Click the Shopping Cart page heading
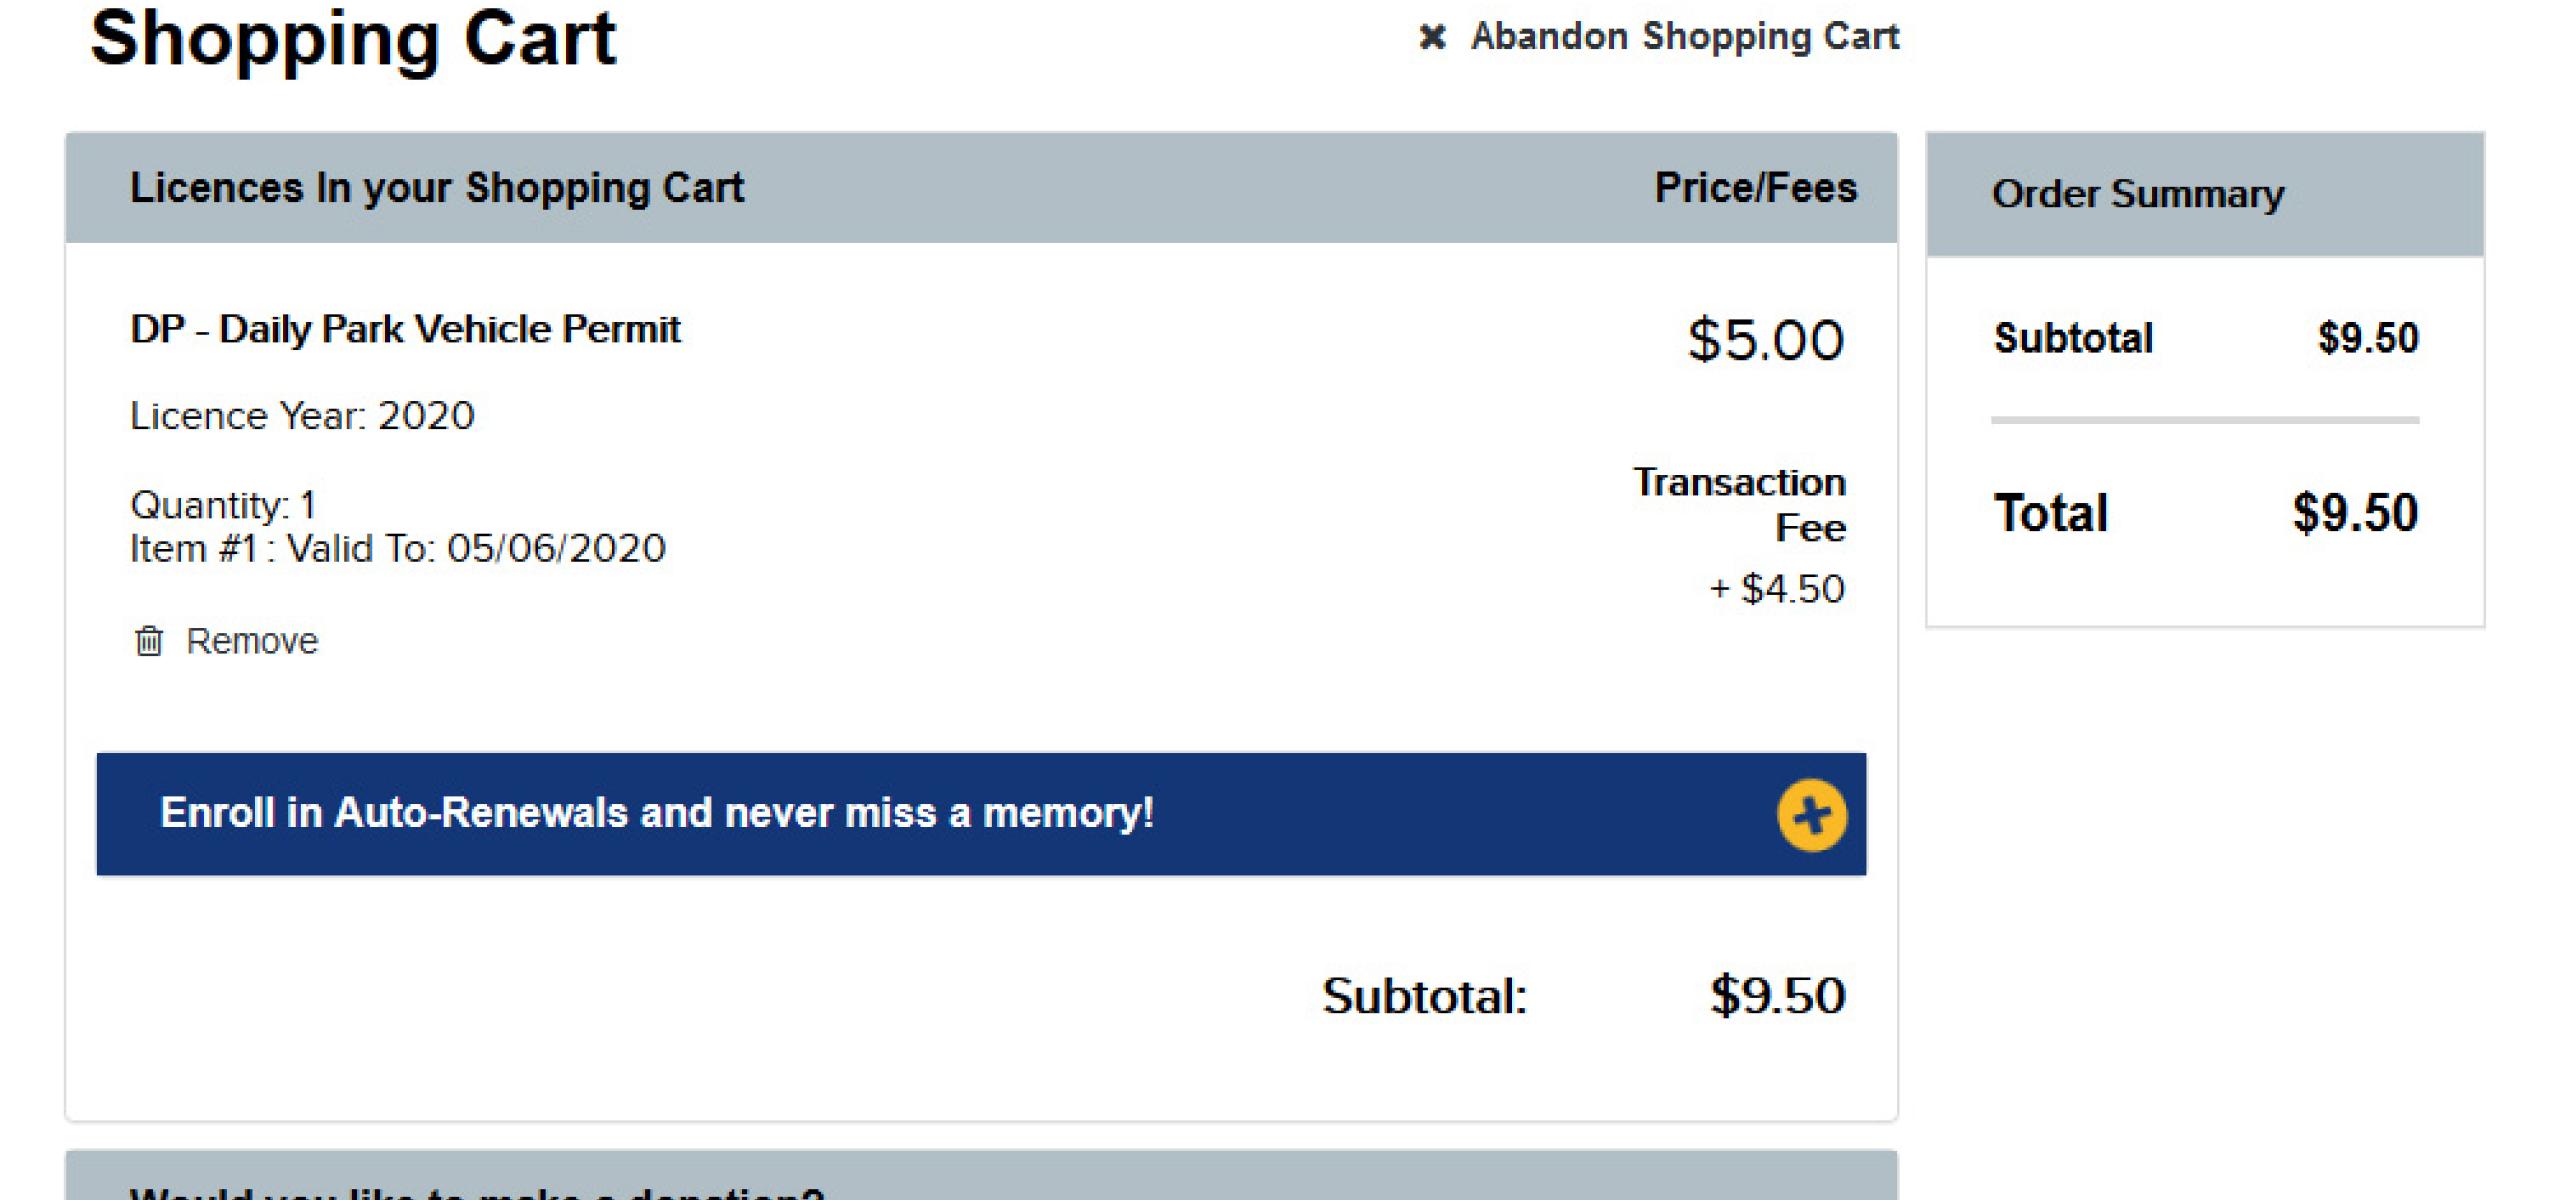 tap(353, 38)
